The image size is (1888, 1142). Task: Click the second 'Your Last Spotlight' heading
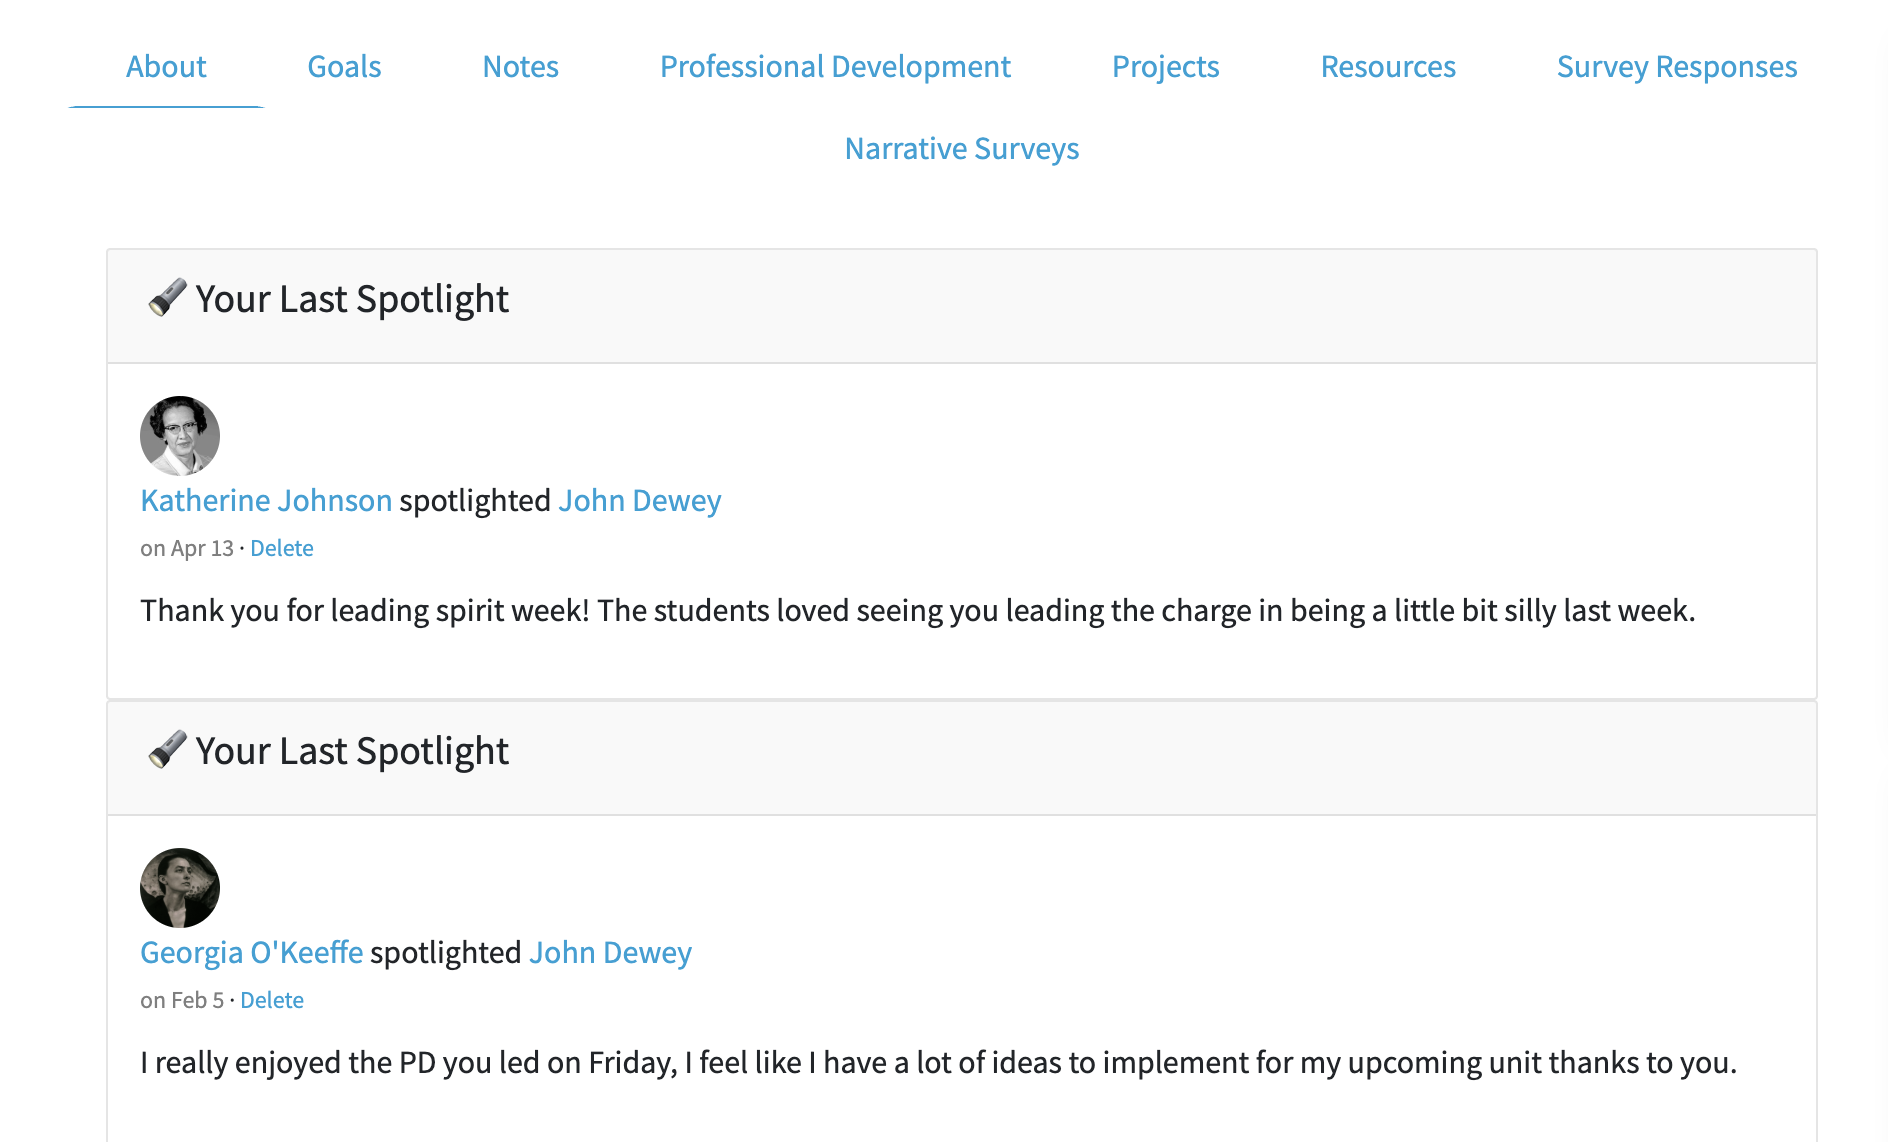(352, 751)
